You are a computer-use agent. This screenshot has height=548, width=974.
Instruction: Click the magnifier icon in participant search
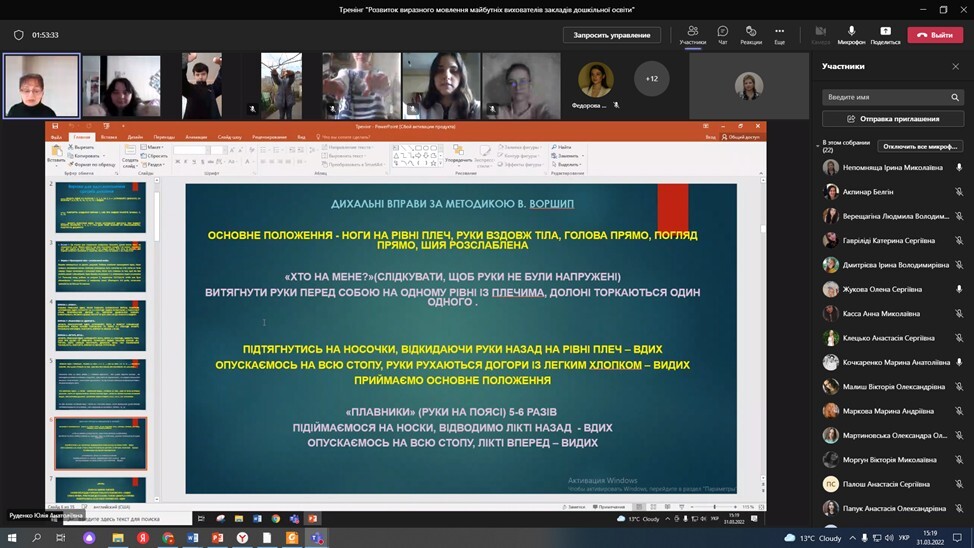[x=955, y=97]
